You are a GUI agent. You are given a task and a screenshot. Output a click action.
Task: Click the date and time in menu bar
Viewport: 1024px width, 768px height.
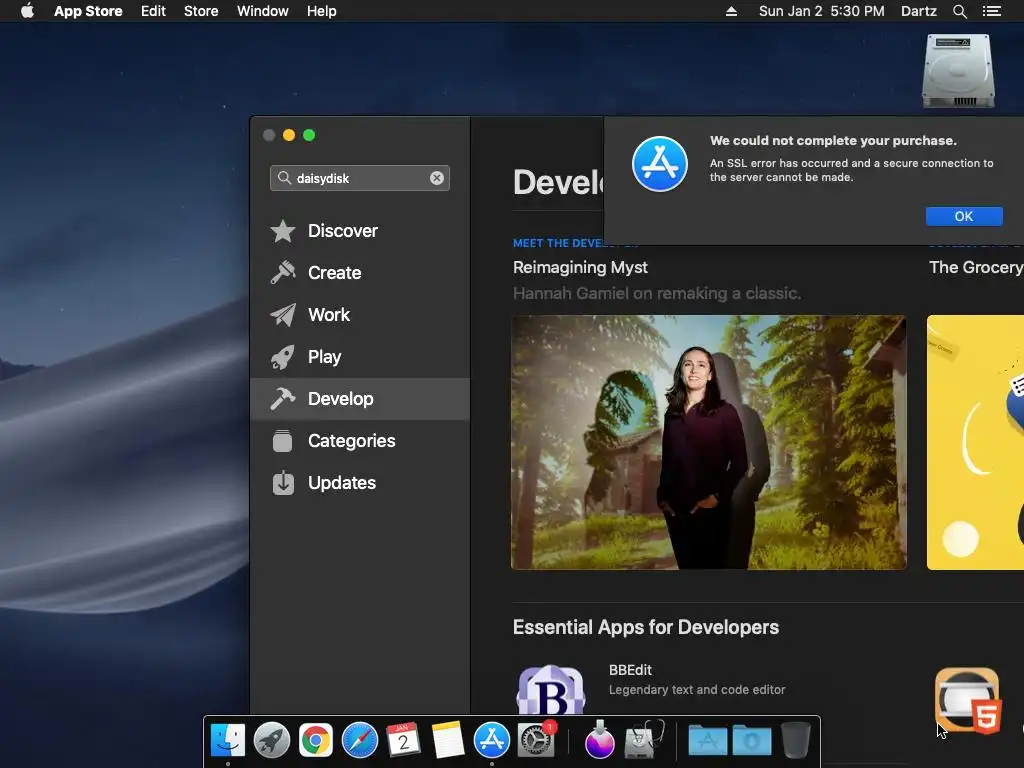(x=822, y=11)
